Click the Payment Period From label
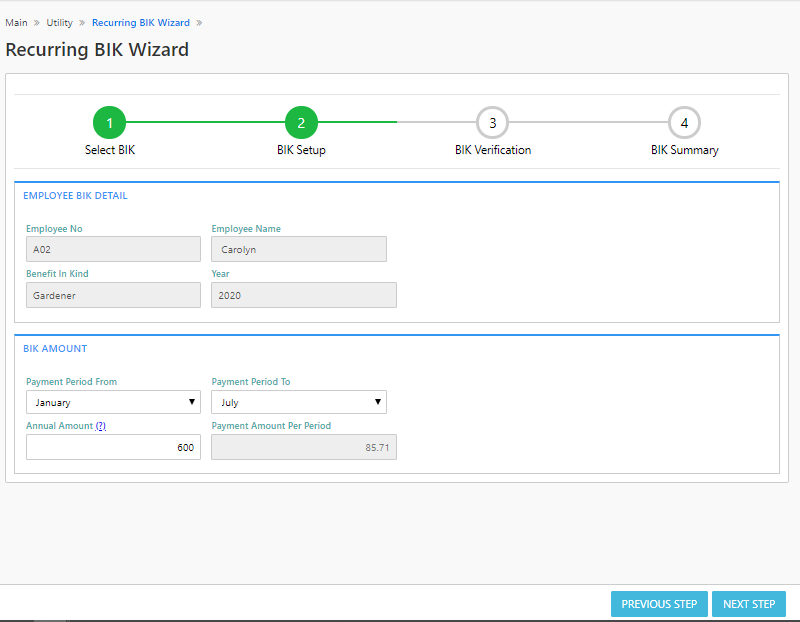This screenshot has height=622, width=800. click(71, 382)
